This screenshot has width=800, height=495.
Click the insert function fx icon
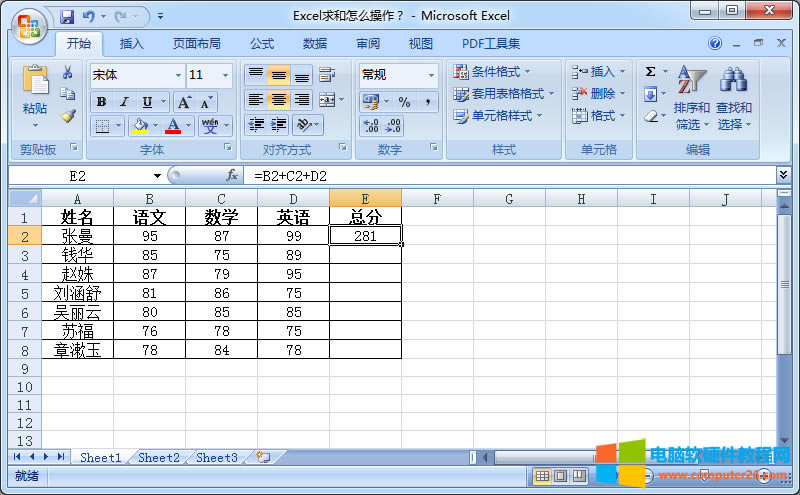tap(232, 176)
